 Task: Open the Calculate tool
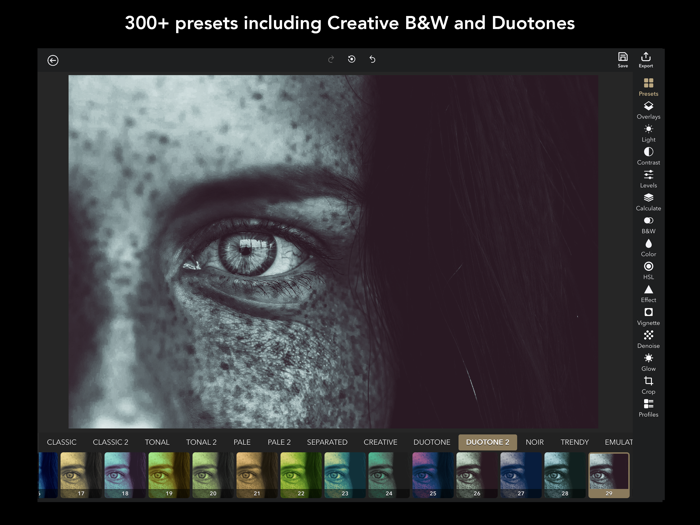tap(648, 202)
